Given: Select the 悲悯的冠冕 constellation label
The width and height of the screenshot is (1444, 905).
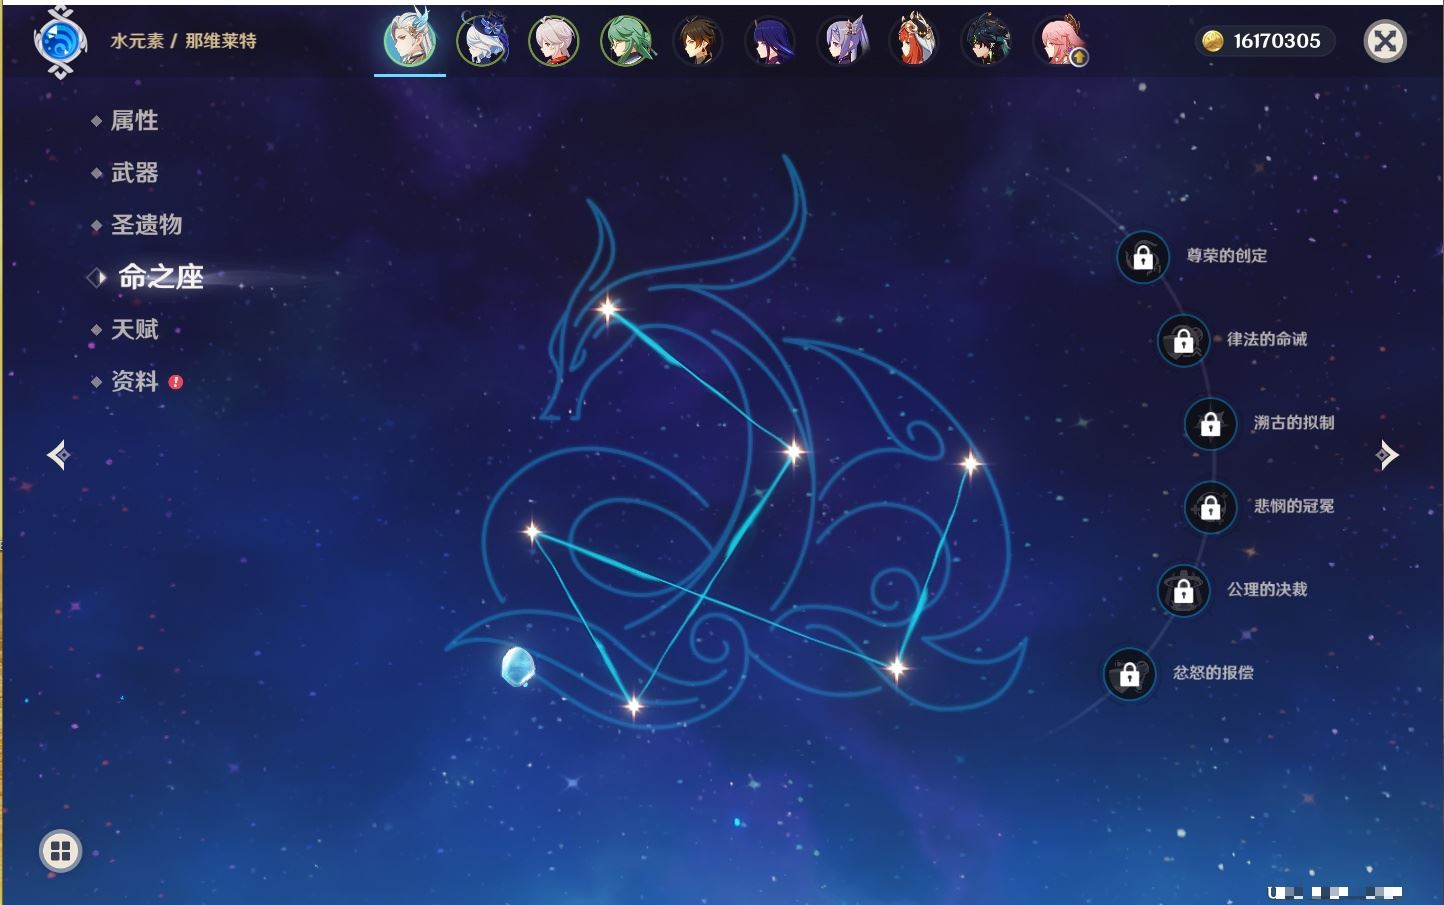Looking at the screenshot, I should click(1294, 506).
